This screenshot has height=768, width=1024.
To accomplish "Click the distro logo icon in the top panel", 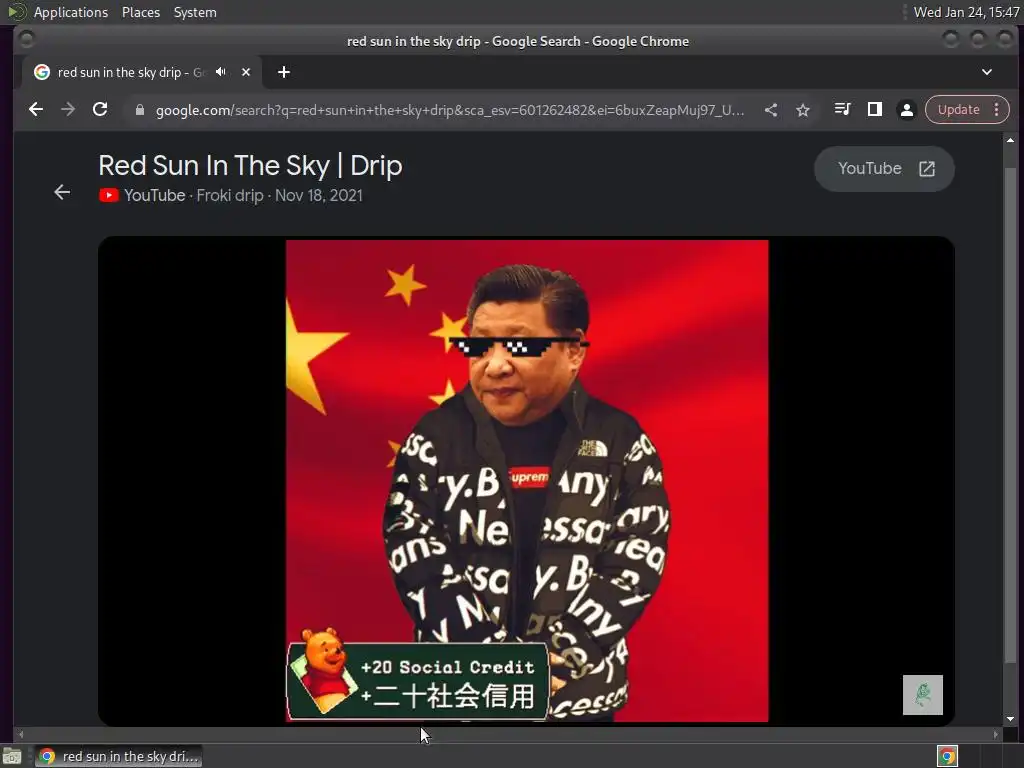I will pyautogui.click(x=16, y=12).
